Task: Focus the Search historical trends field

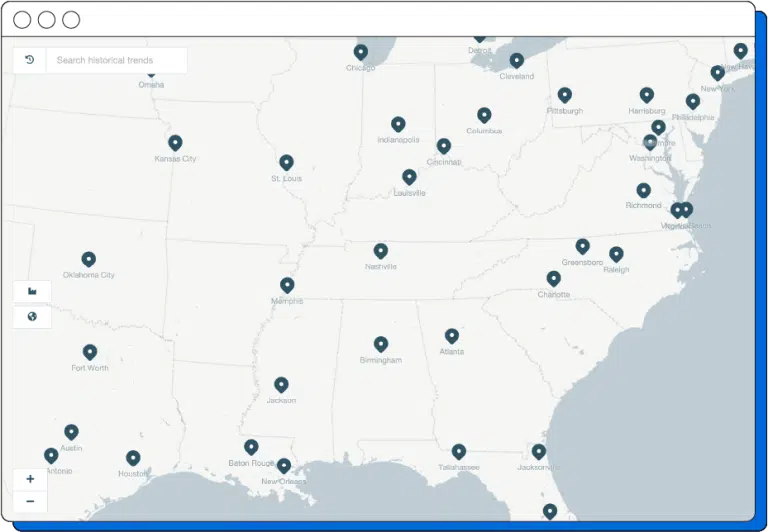Action: [116, 60]
